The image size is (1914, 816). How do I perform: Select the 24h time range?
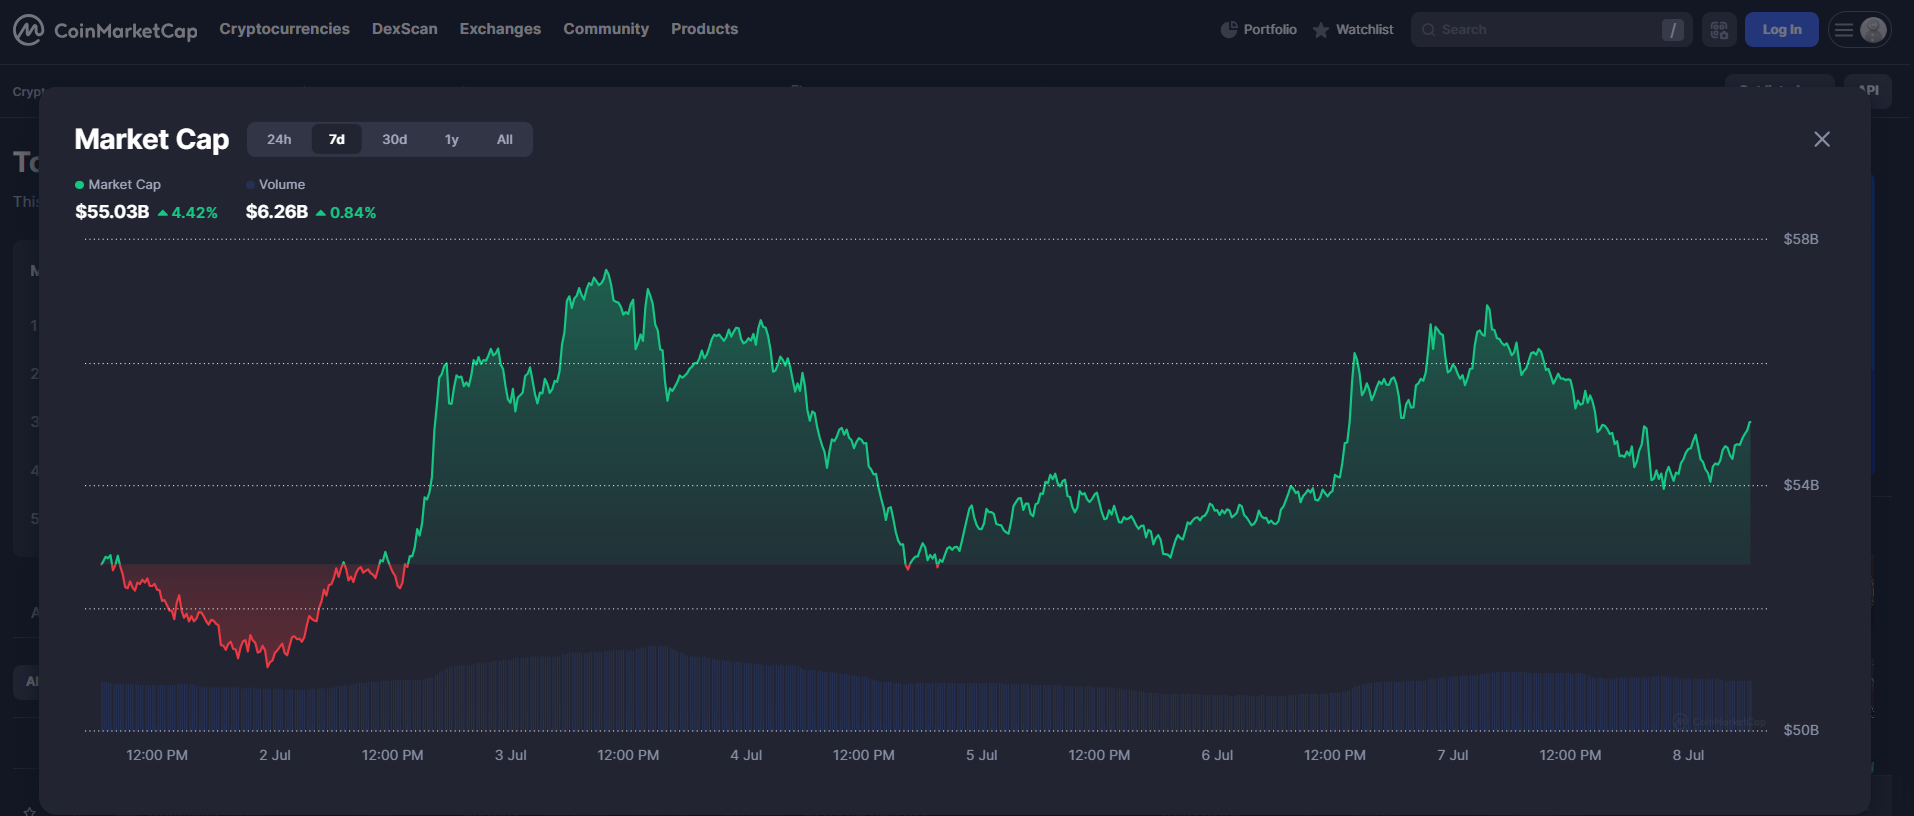279,140
